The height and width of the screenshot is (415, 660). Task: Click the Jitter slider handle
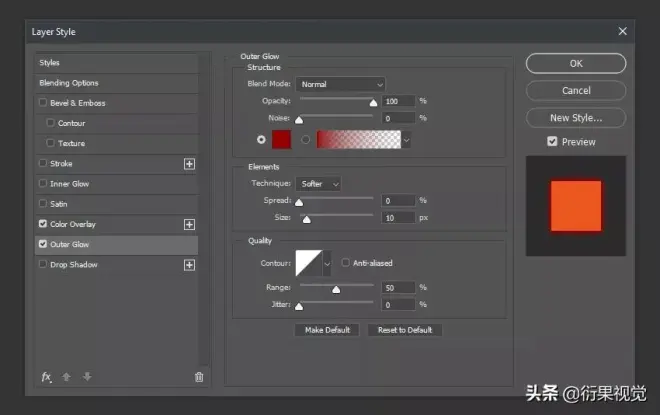point(299,306)
